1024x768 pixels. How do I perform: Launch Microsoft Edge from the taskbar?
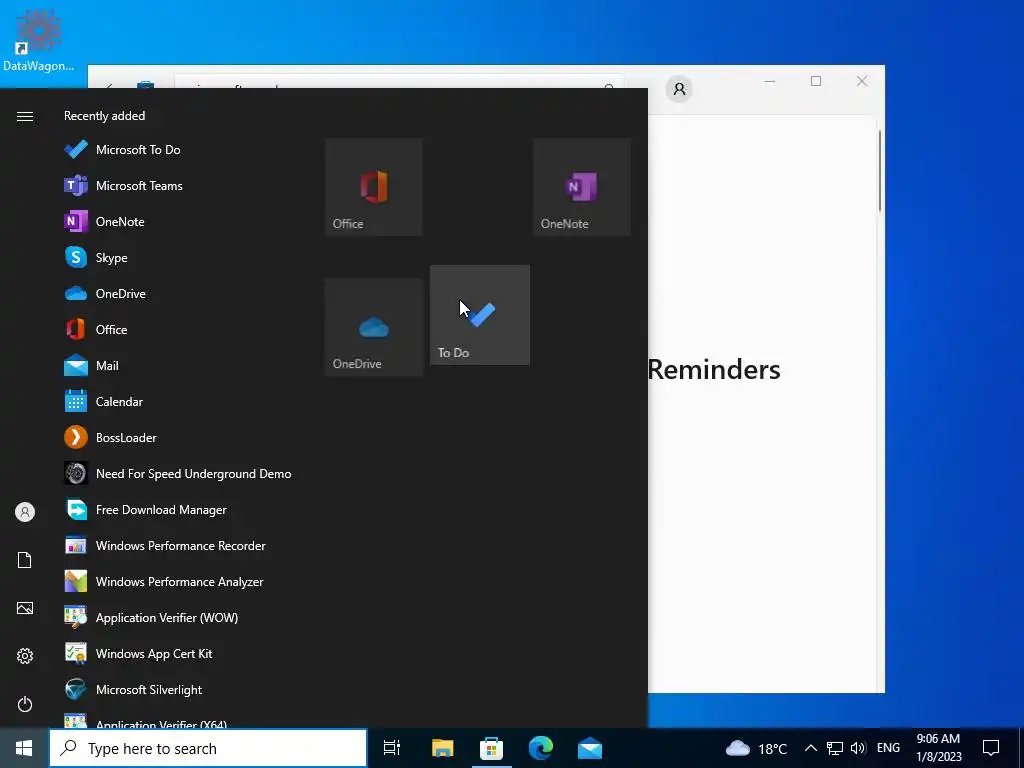point(541,748)
